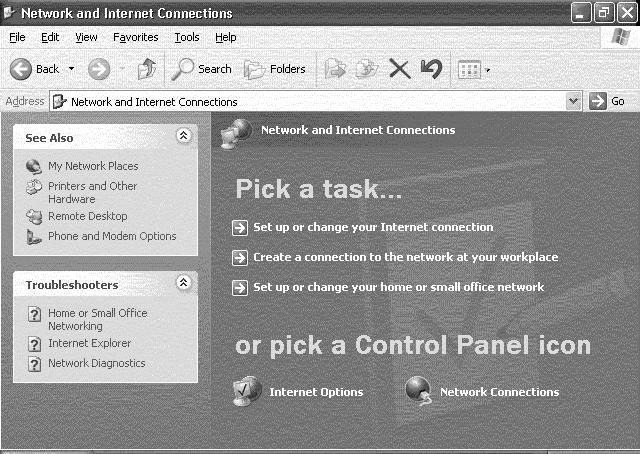Click Set up or change your Internet connection
Image resolution: width=640 pixels, height=454 pixels.
pos(373,227)
